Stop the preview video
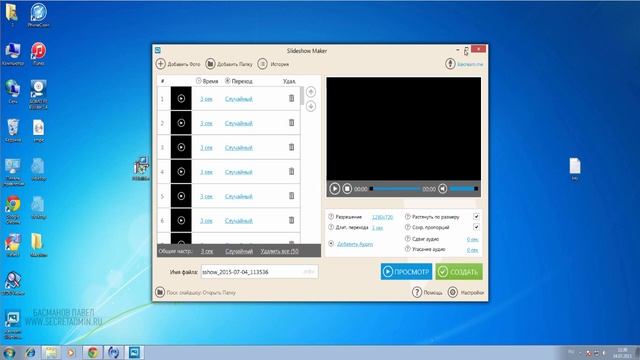640x360 pixels. [x=347, y=189]
